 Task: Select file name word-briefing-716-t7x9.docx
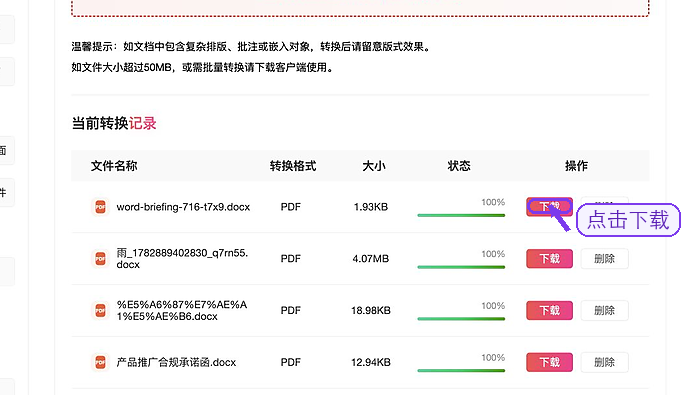[183, 207]
